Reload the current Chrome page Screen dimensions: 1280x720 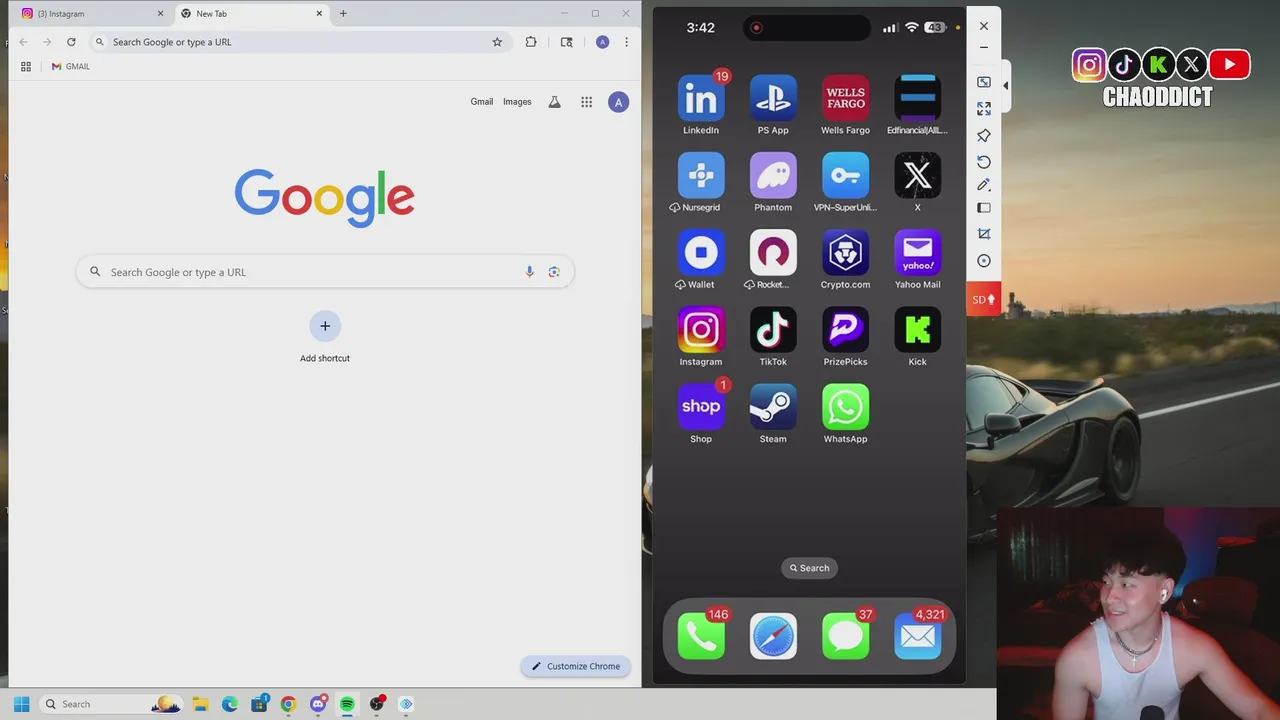pos(71,42)
